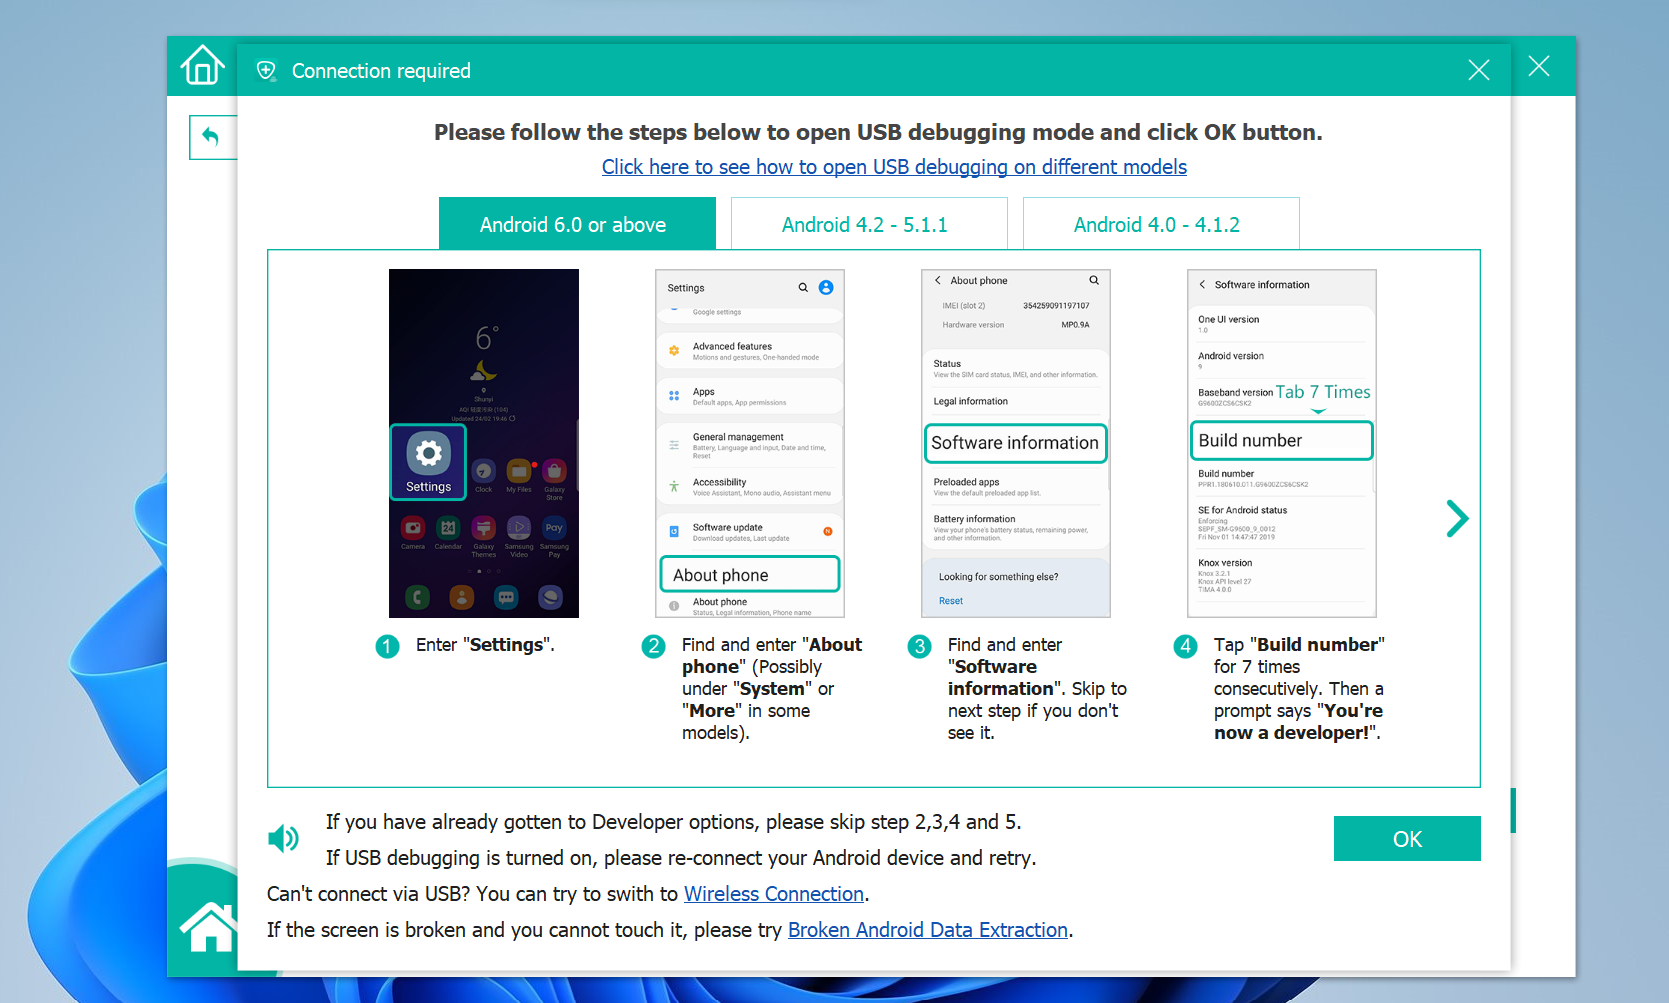
Task: Close the main application window
Action: click(x=1539, y=66)
